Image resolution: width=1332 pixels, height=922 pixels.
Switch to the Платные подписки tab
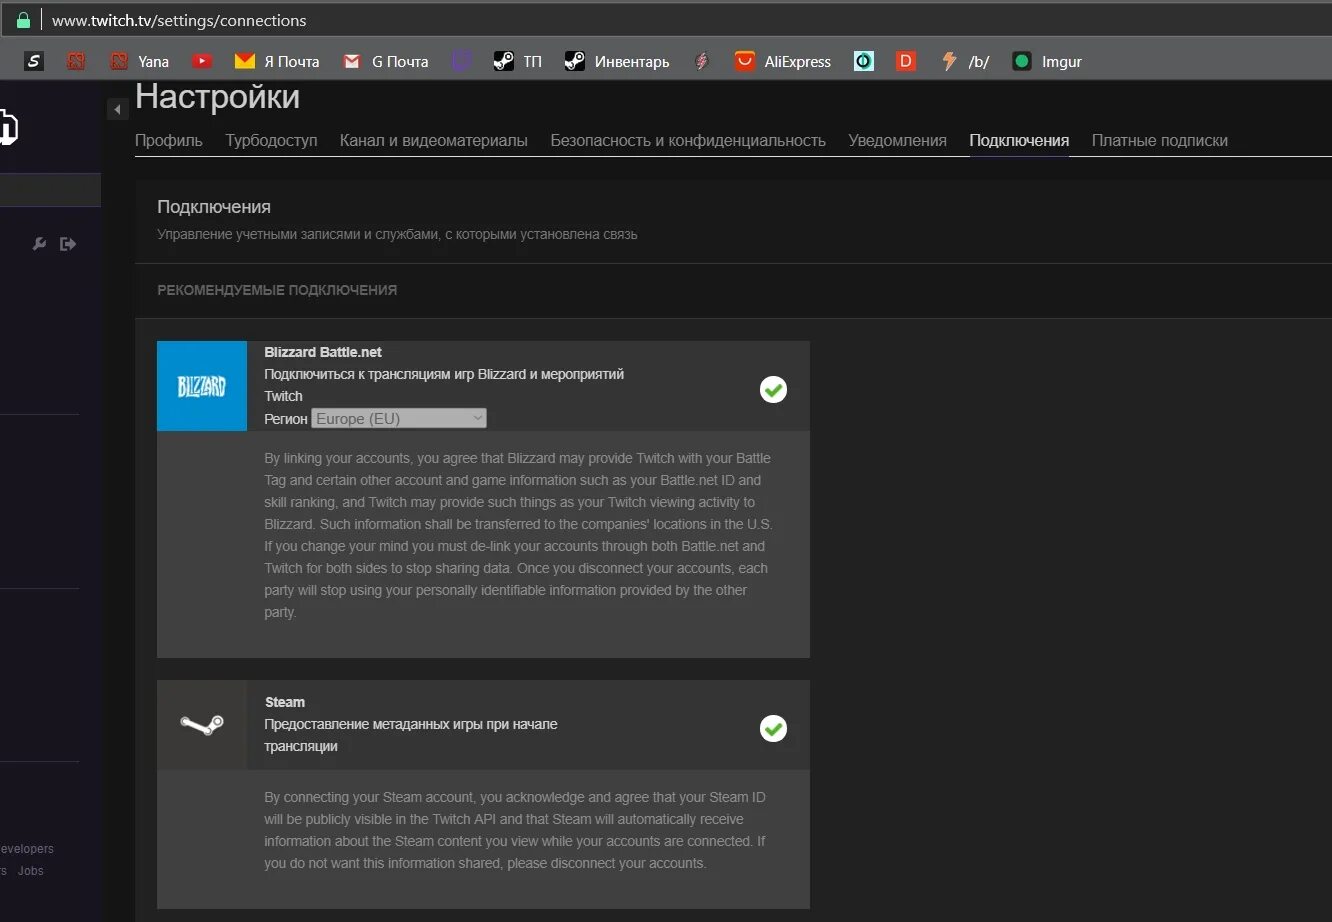[x=1160, y=141]
